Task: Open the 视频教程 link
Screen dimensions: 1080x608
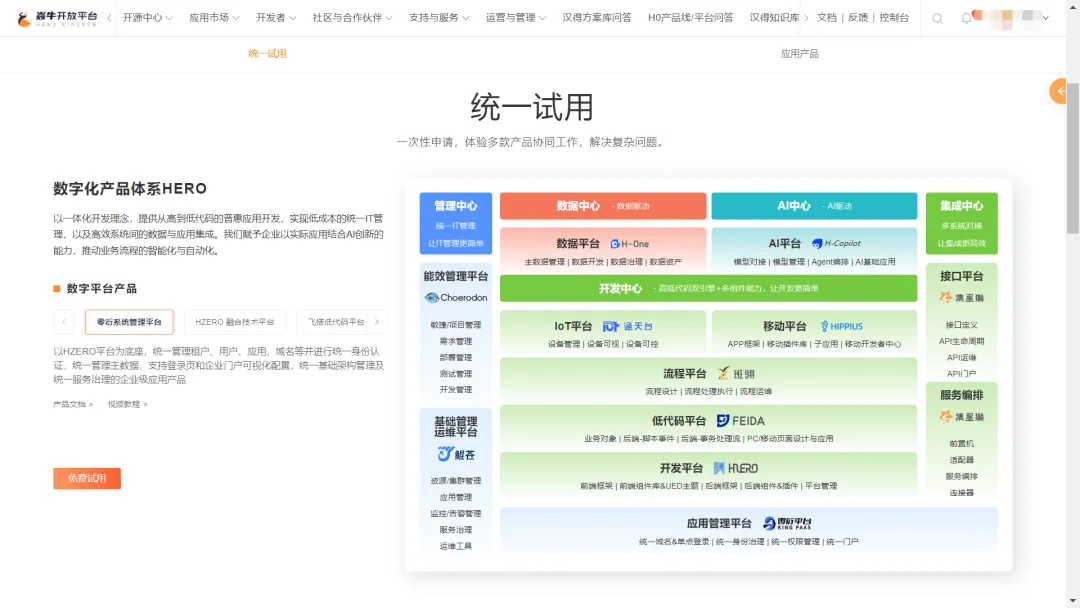Action: [127, 404]
